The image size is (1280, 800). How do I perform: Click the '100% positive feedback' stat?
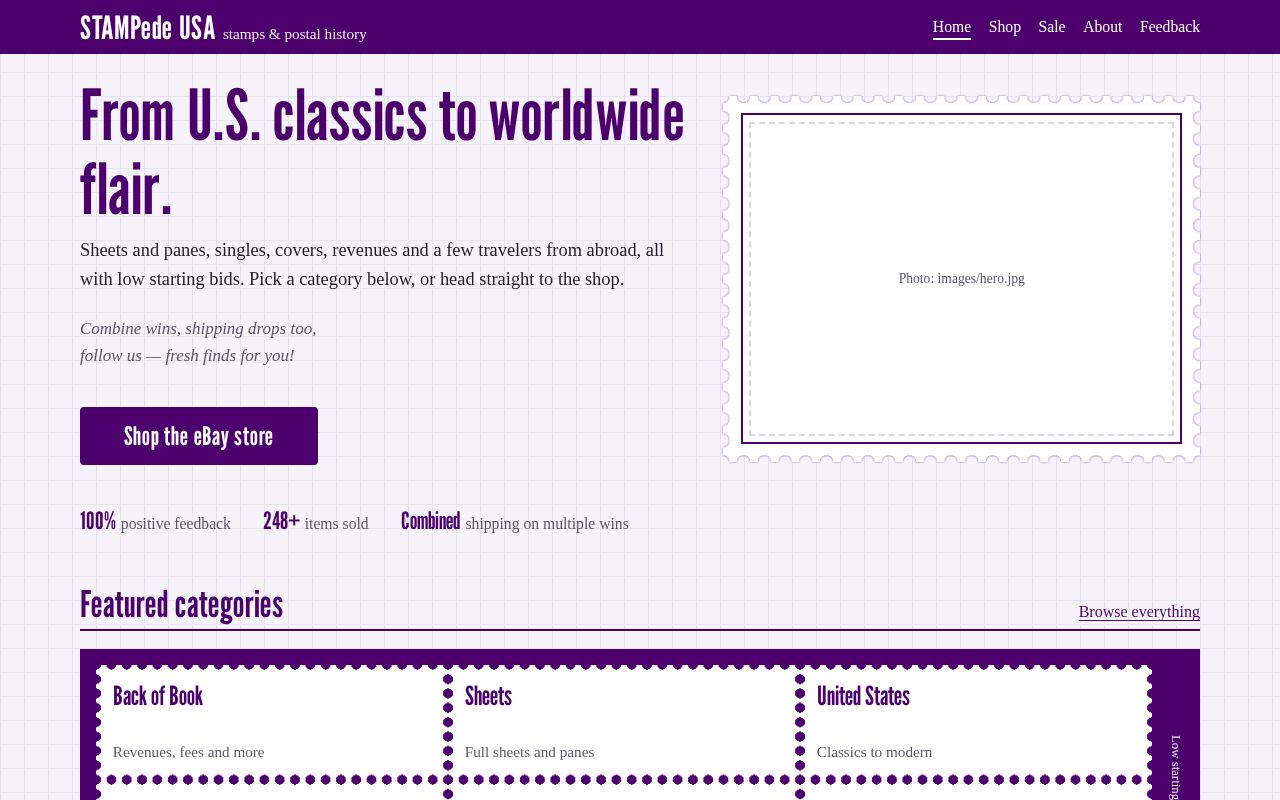[x=155, y=522]
